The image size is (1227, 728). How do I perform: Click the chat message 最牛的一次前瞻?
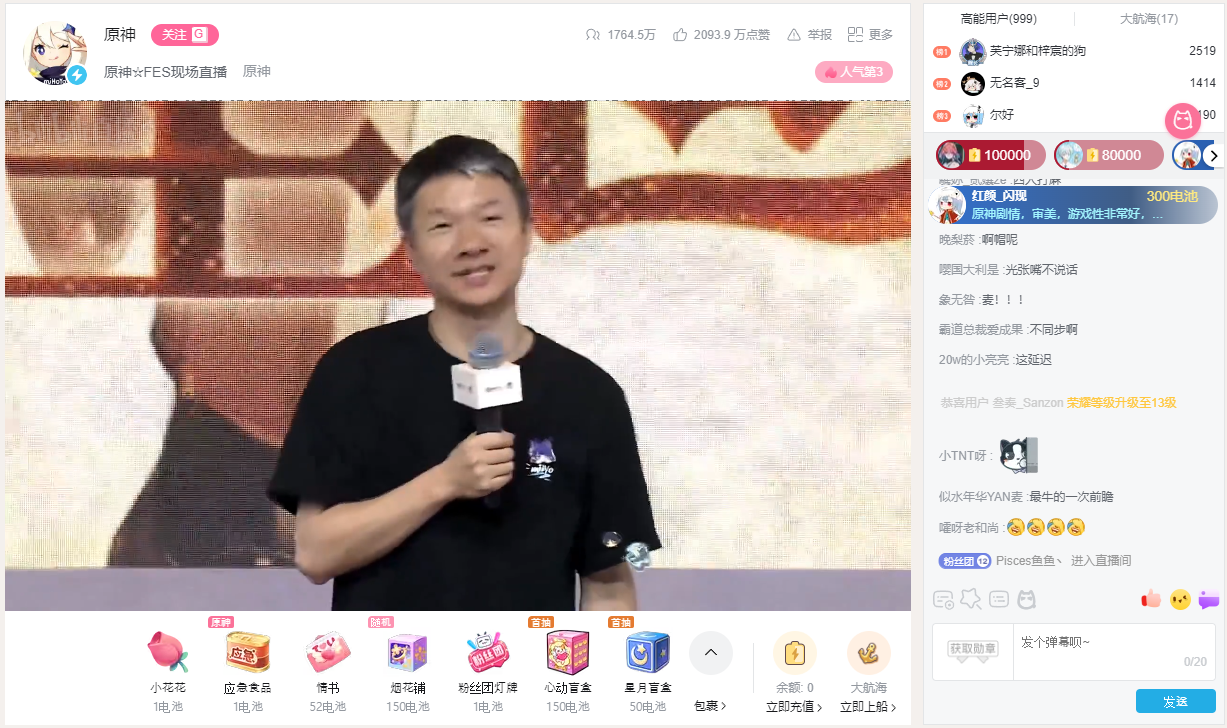click(1071, 497)
